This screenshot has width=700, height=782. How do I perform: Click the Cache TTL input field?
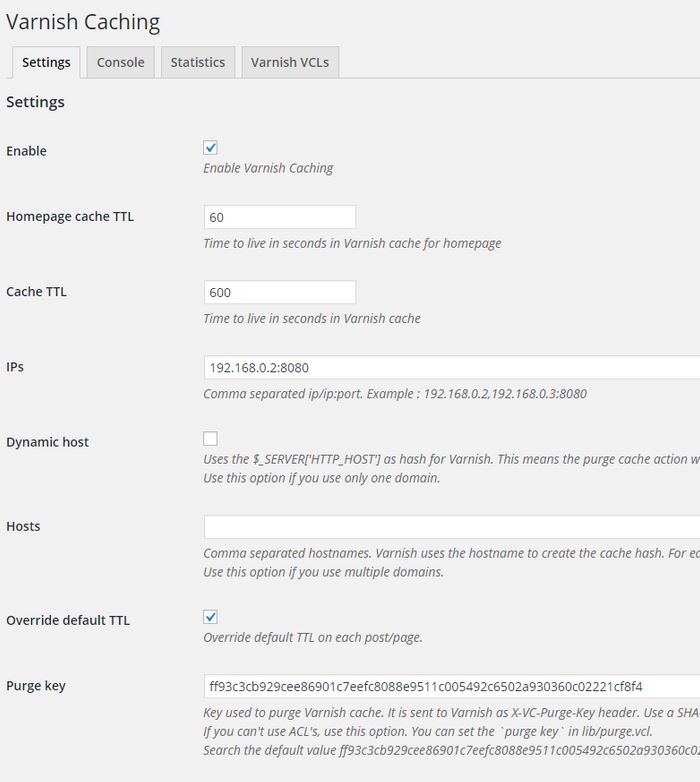280,292
